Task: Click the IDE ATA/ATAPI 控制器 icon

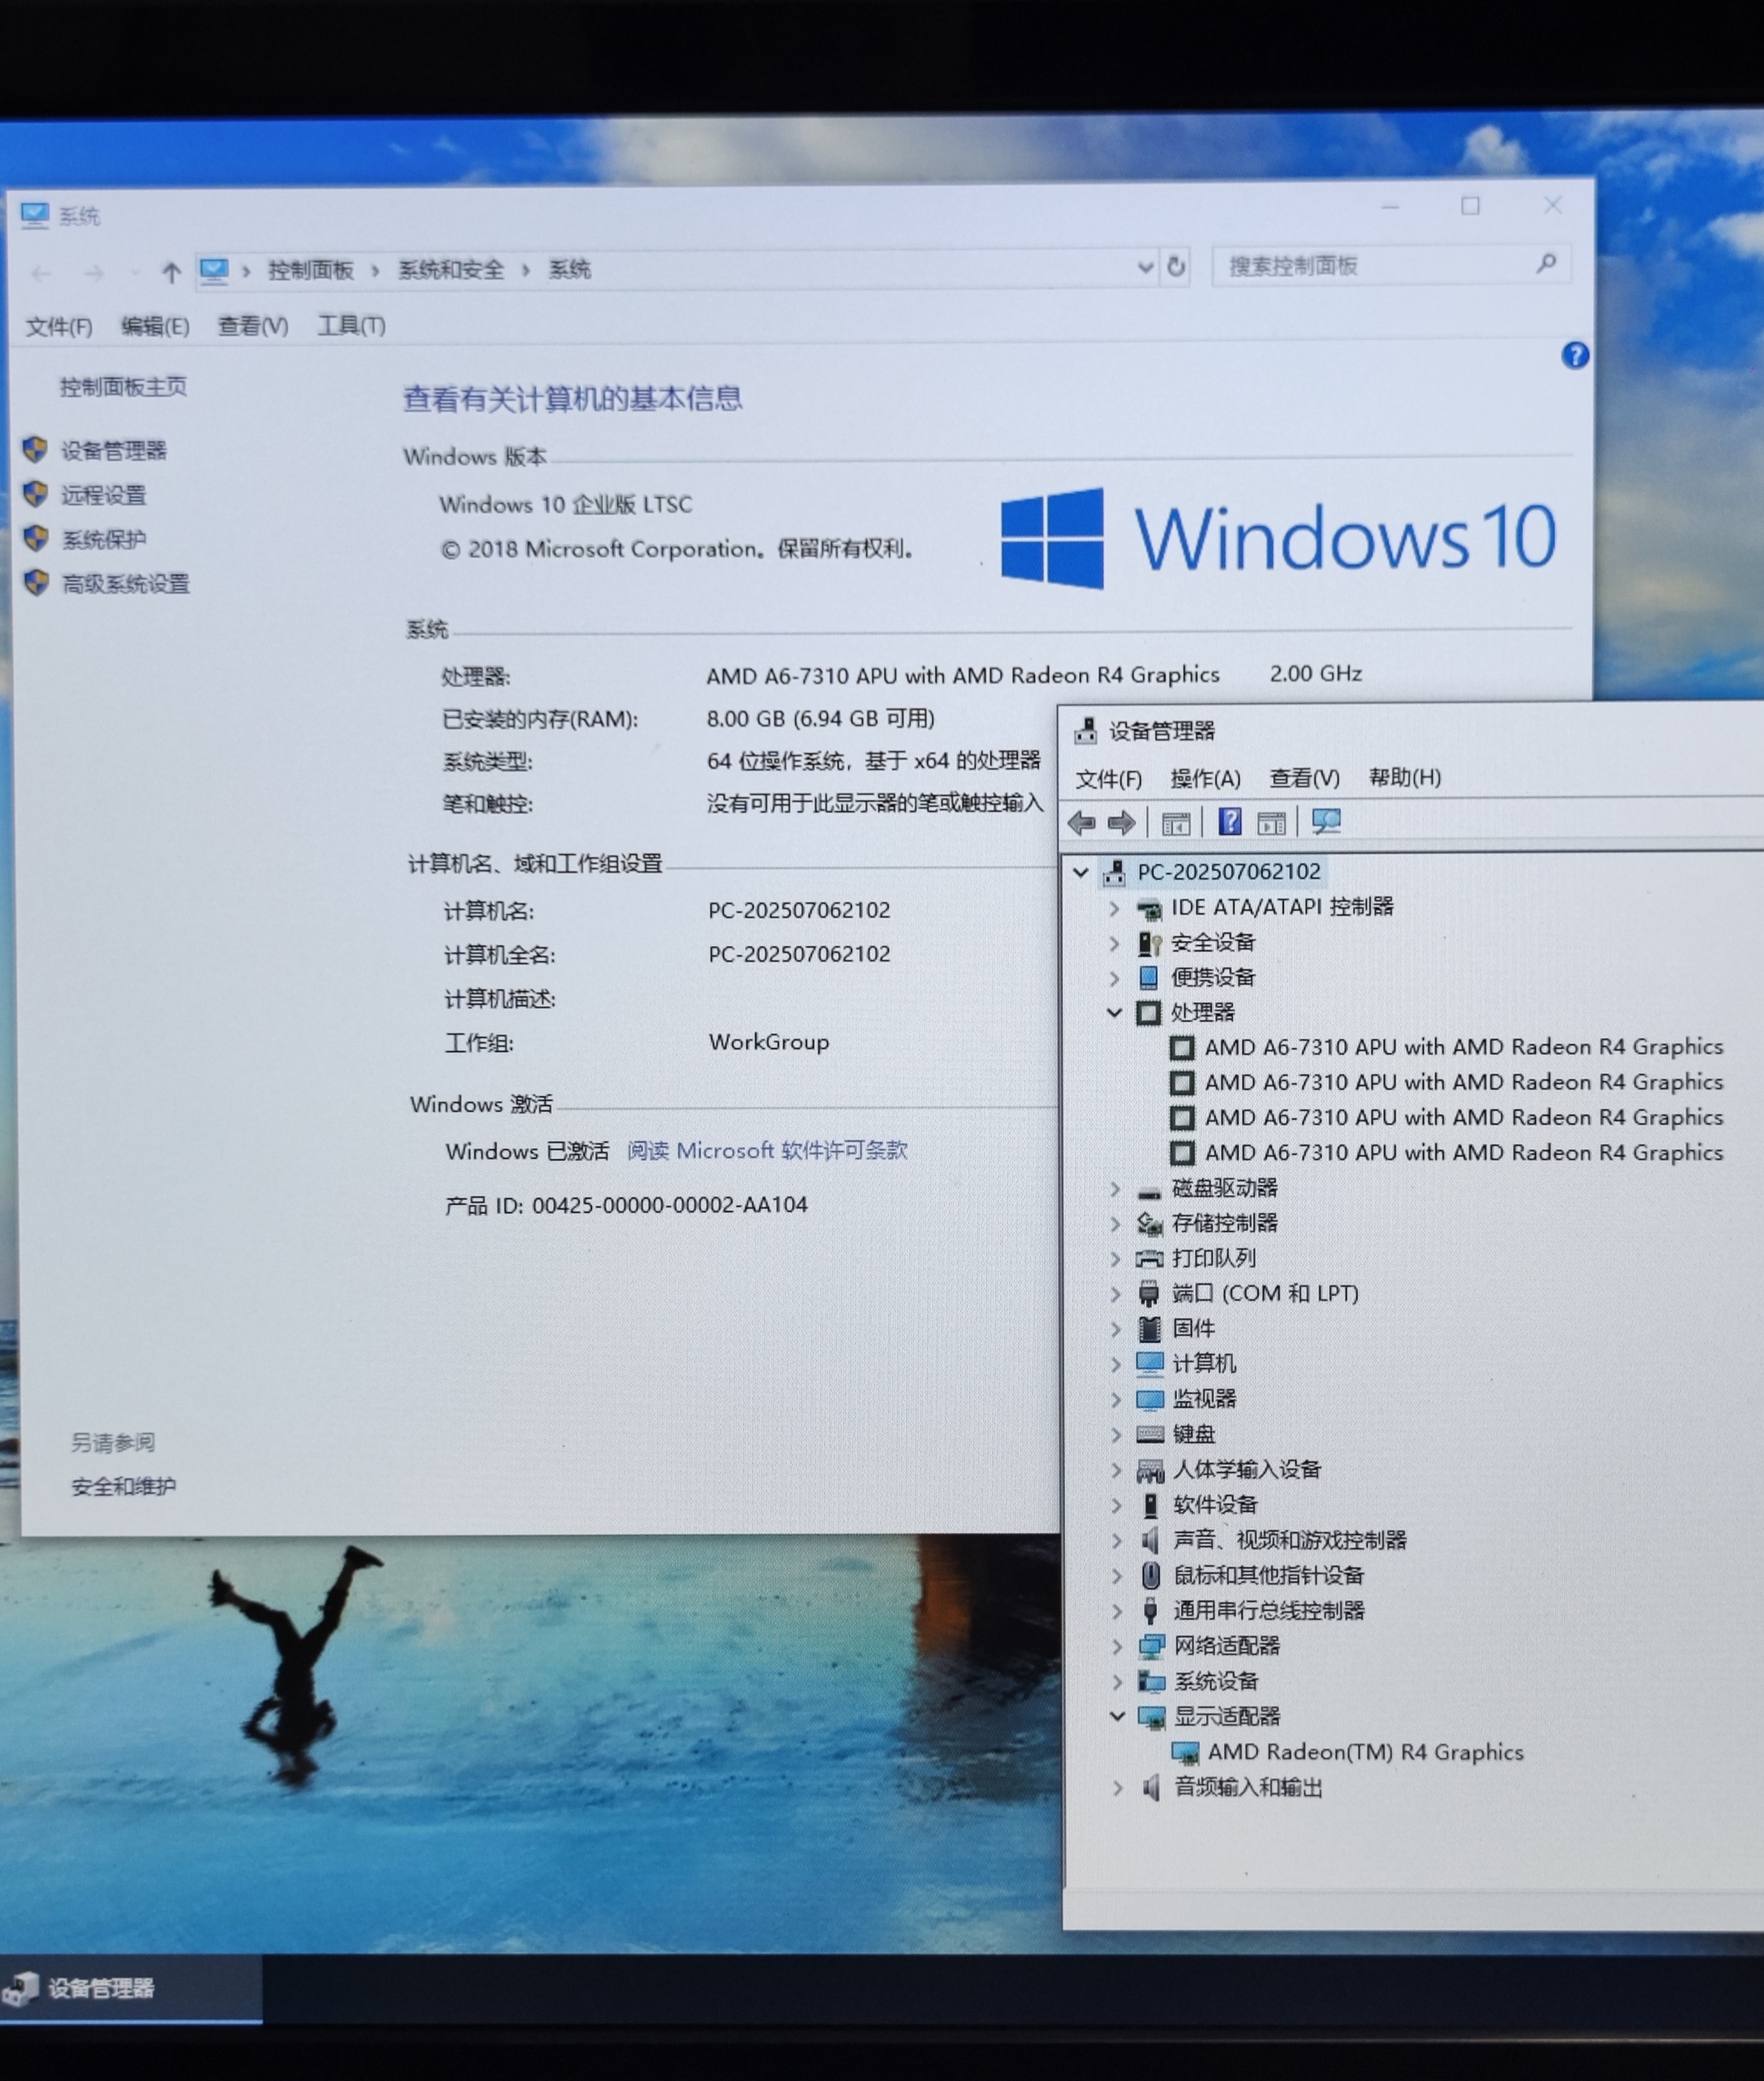Action: pyautogui.click(x=1149, y=908)
